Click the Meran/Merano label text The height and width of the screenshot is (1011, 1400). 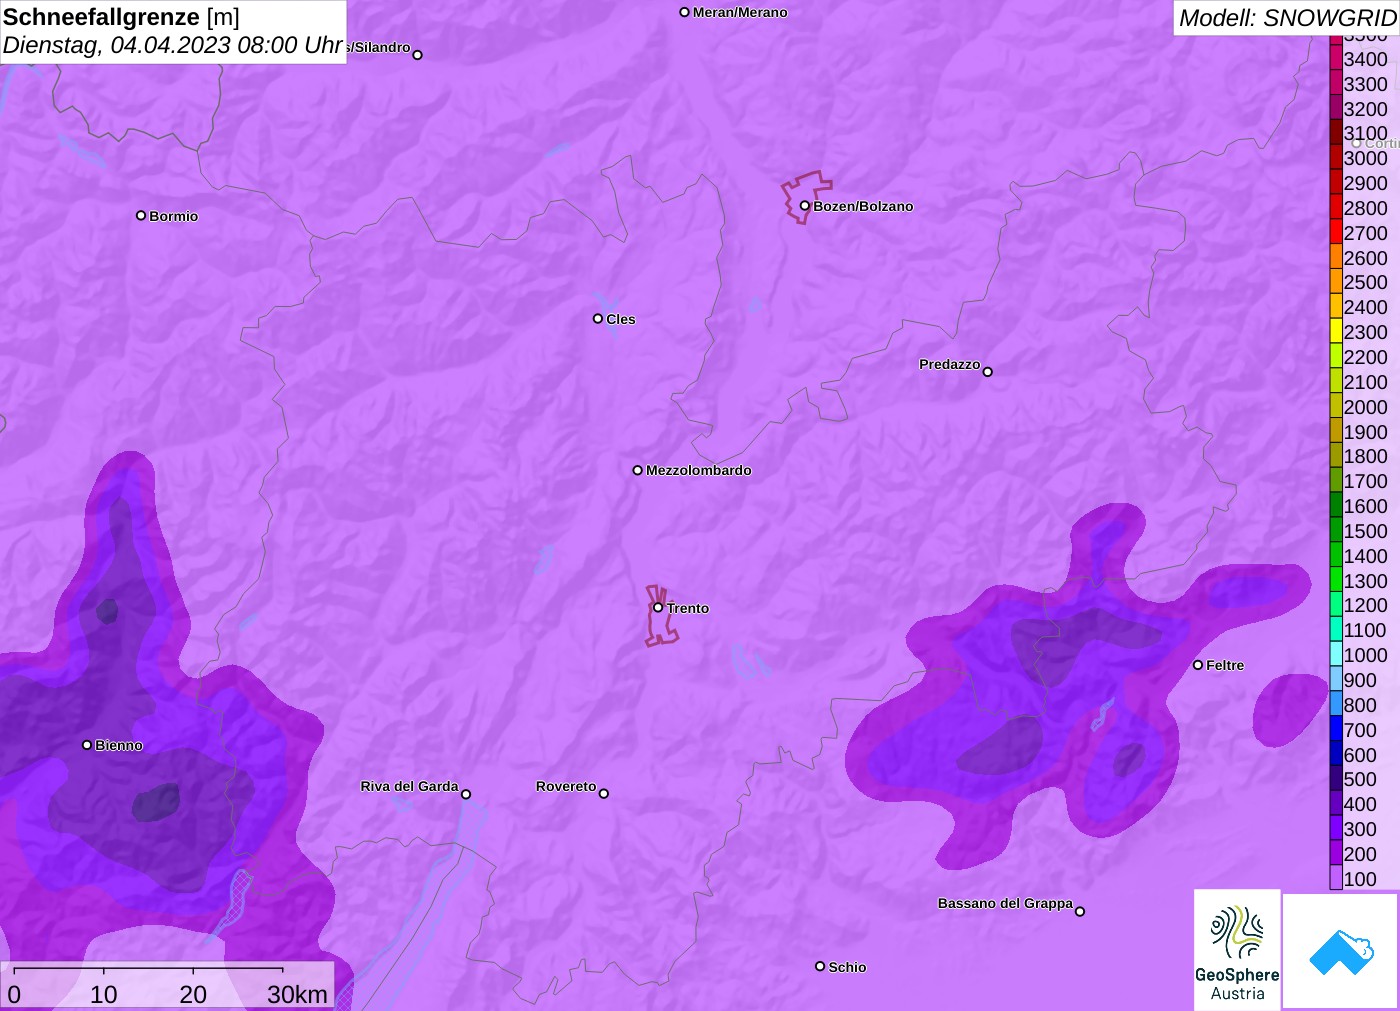(740, 12)
